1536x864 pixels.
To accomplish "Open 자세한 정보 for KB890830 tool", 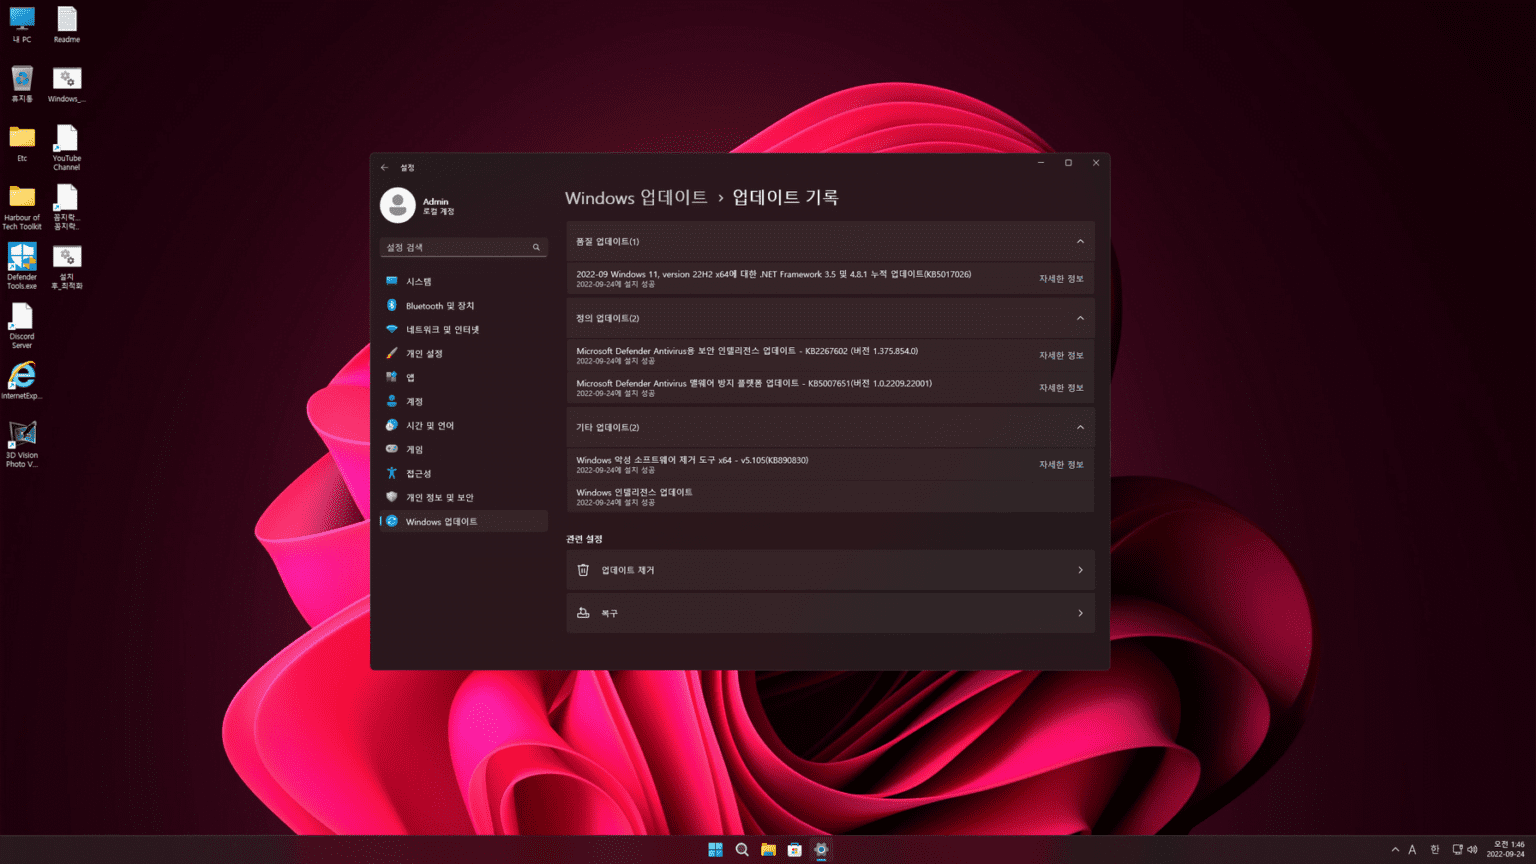I will [1061, 465].
